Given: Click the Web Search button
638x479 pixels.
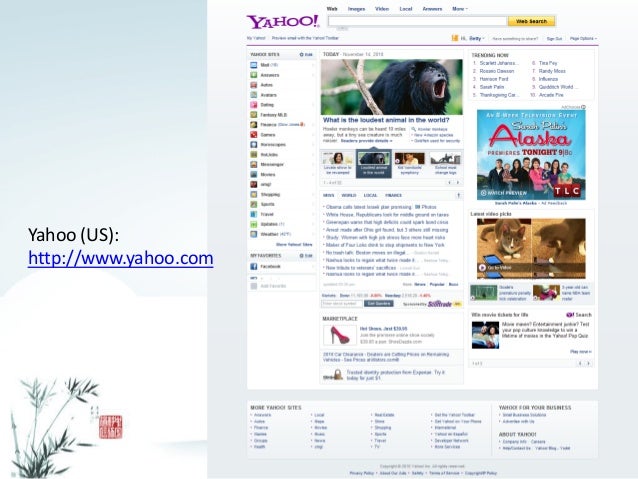Looking at the screenshot, I should click(531, 21).
